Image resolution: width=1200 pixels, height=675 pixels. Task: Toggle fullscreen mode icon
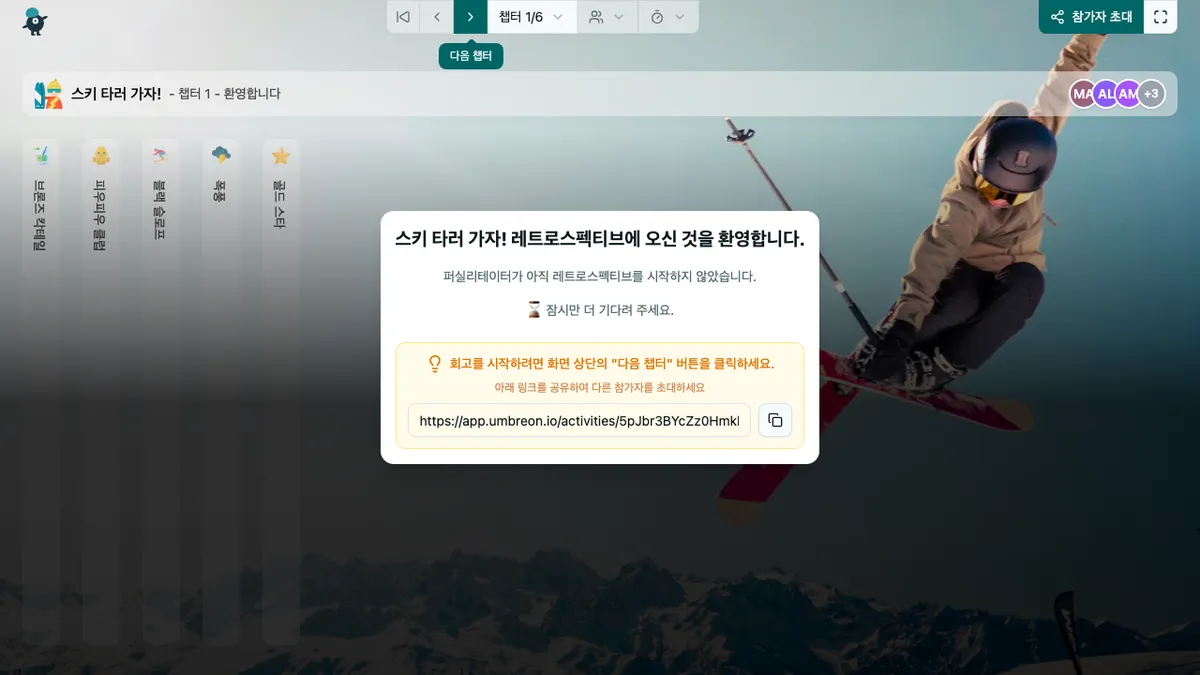1160,17
